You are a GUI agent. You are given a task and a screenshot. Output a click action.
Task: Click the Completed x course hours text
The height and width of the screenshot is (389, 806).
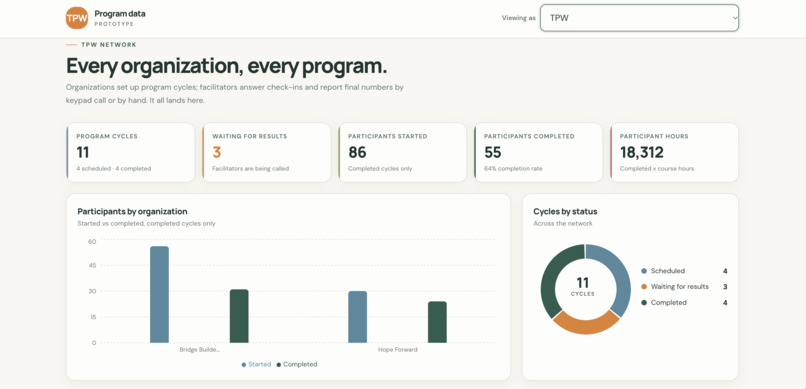(x=657, y=169)
